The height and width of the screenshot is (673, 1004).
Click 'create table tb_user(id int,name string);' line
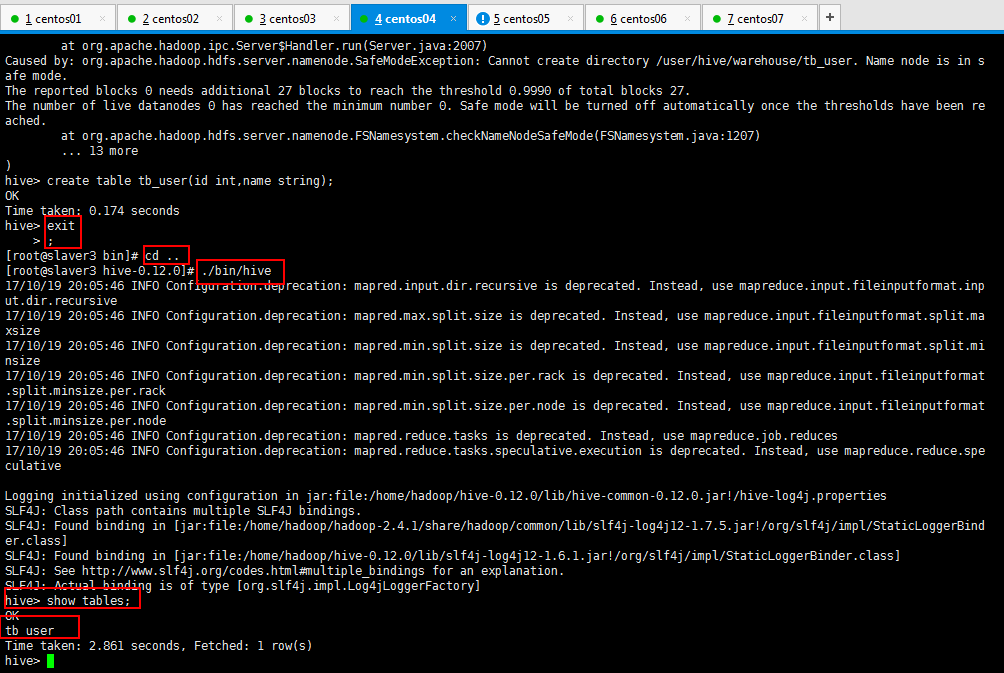pos(190,181)
